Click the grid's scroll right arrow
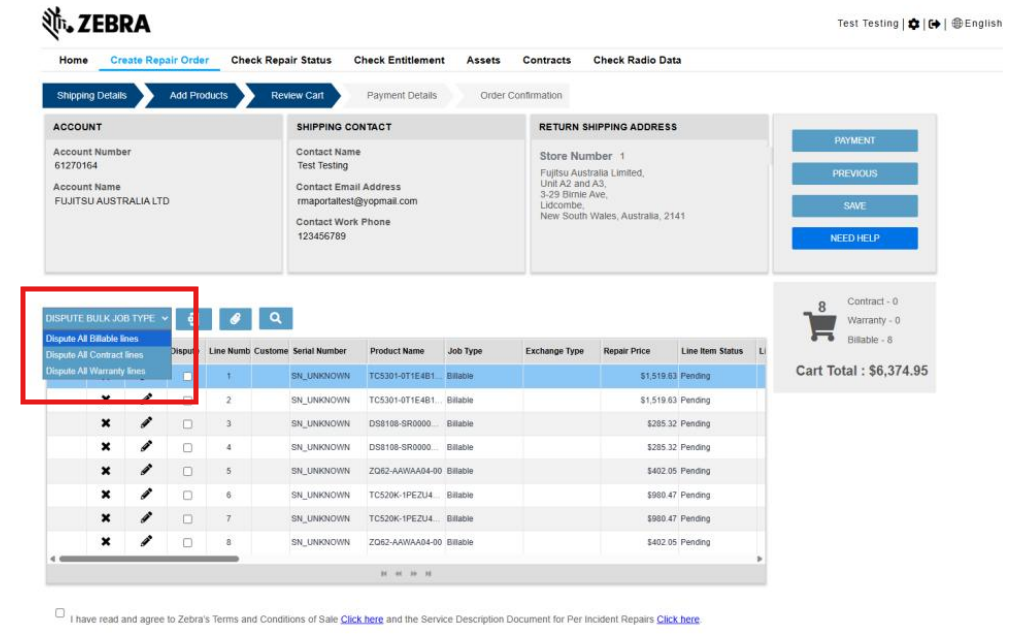Viewport: 1016px width, 641px height. 759,559
